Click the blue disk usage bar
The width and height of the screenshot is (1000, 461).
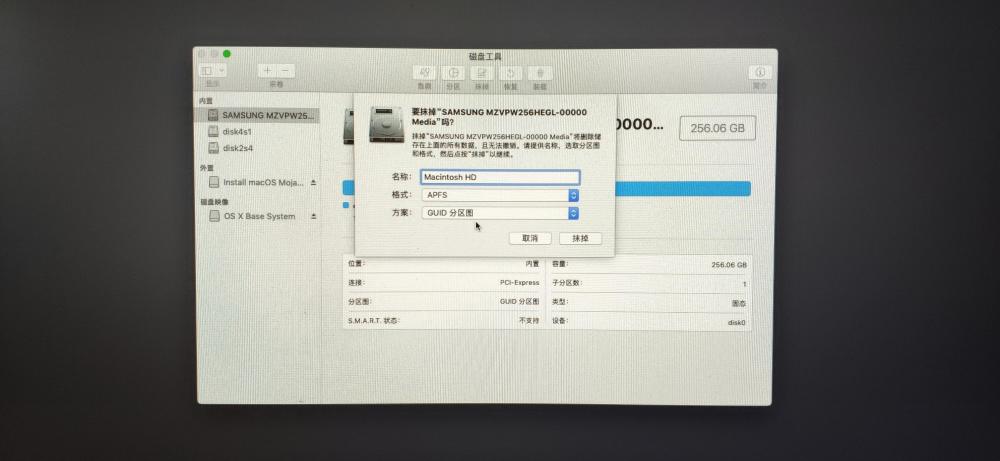(x=683, y=188)
